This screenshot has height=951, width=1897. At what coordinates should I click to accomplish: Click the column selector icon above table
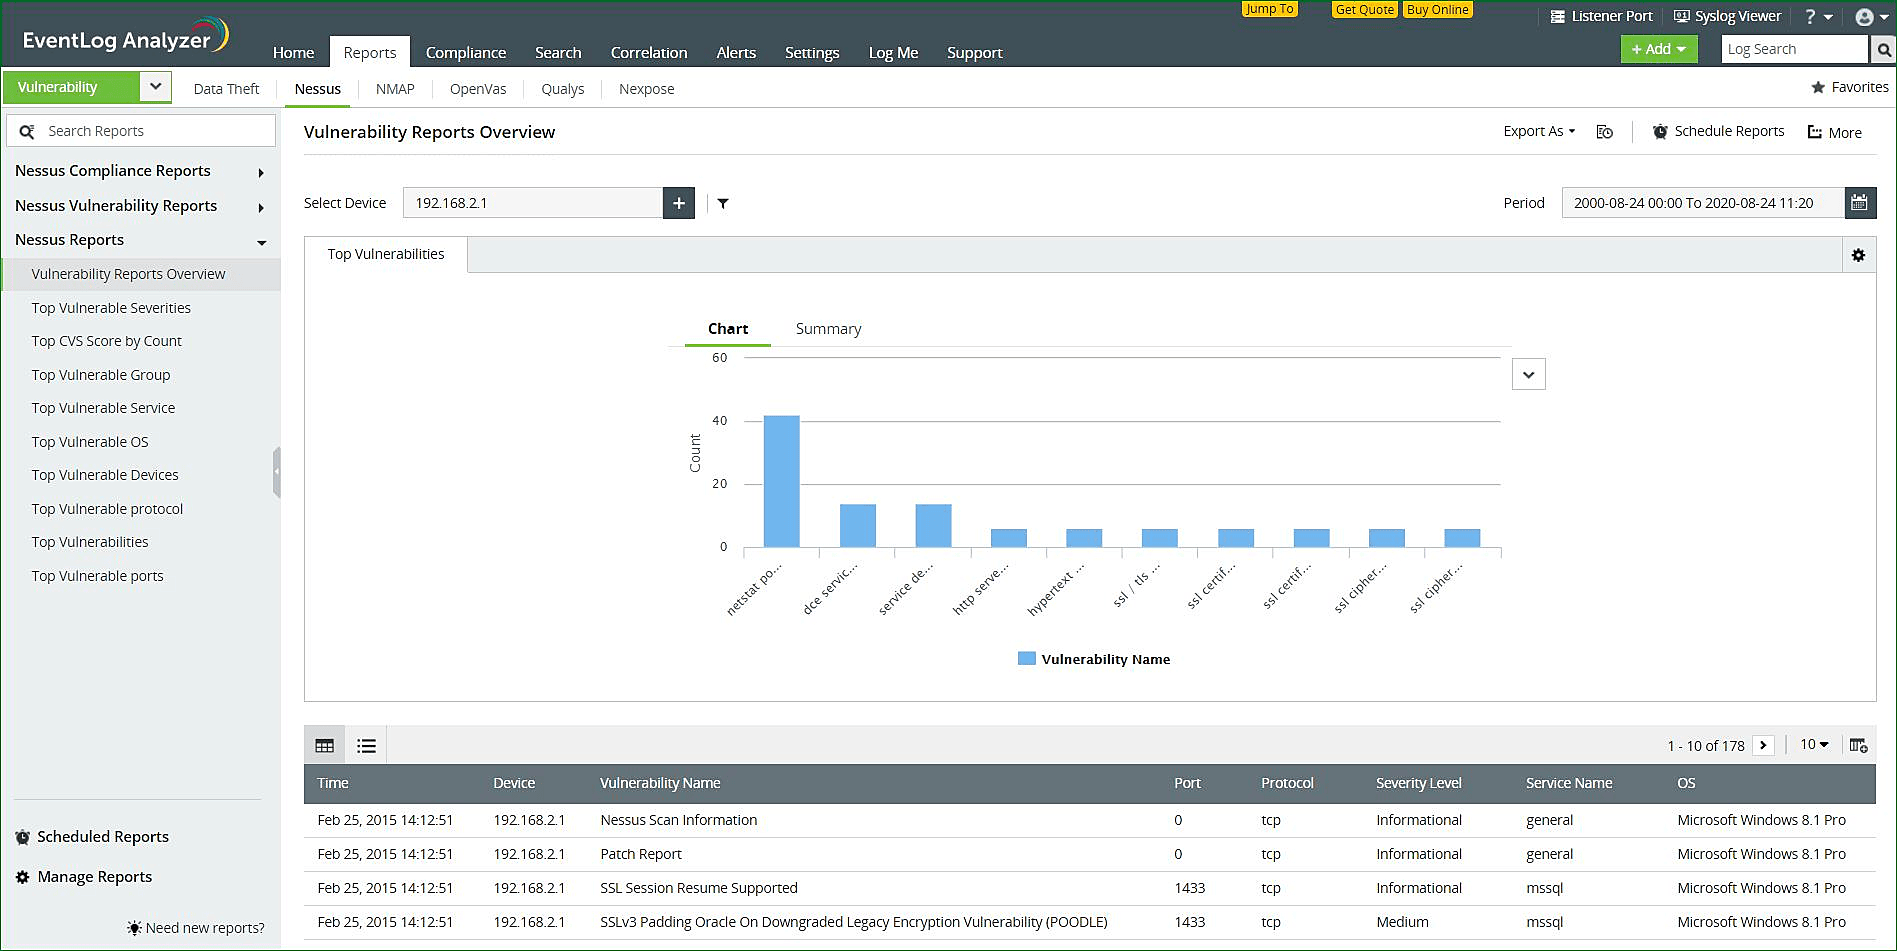1858,745
